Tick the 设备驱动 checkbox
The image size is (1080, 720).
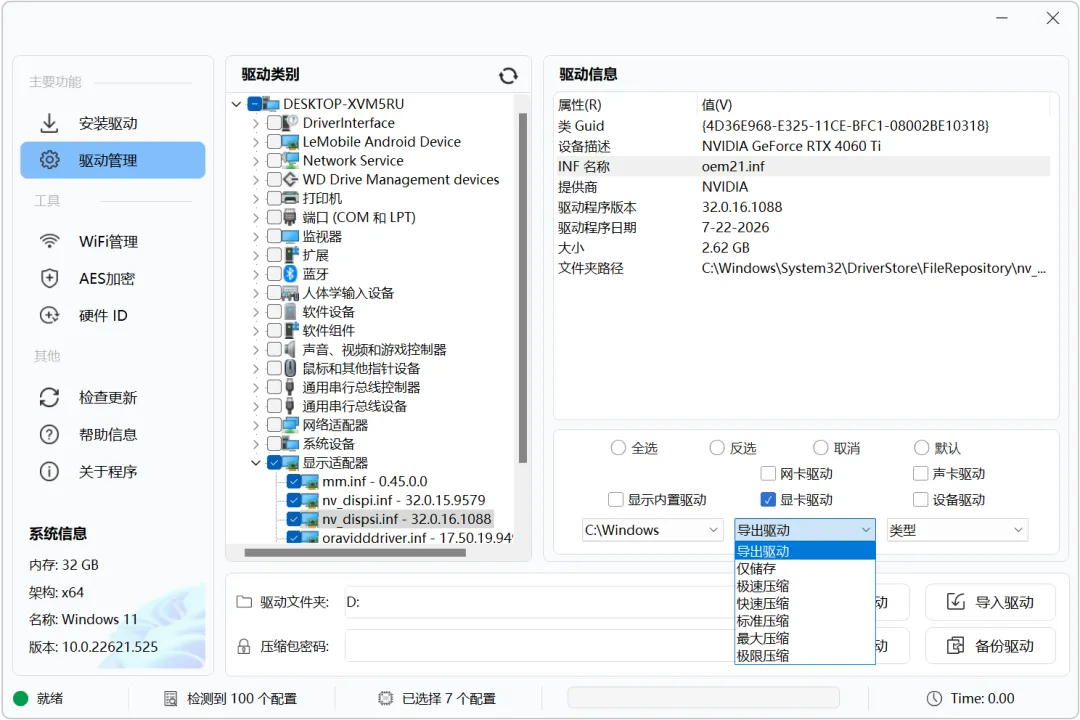pos(920,500)
